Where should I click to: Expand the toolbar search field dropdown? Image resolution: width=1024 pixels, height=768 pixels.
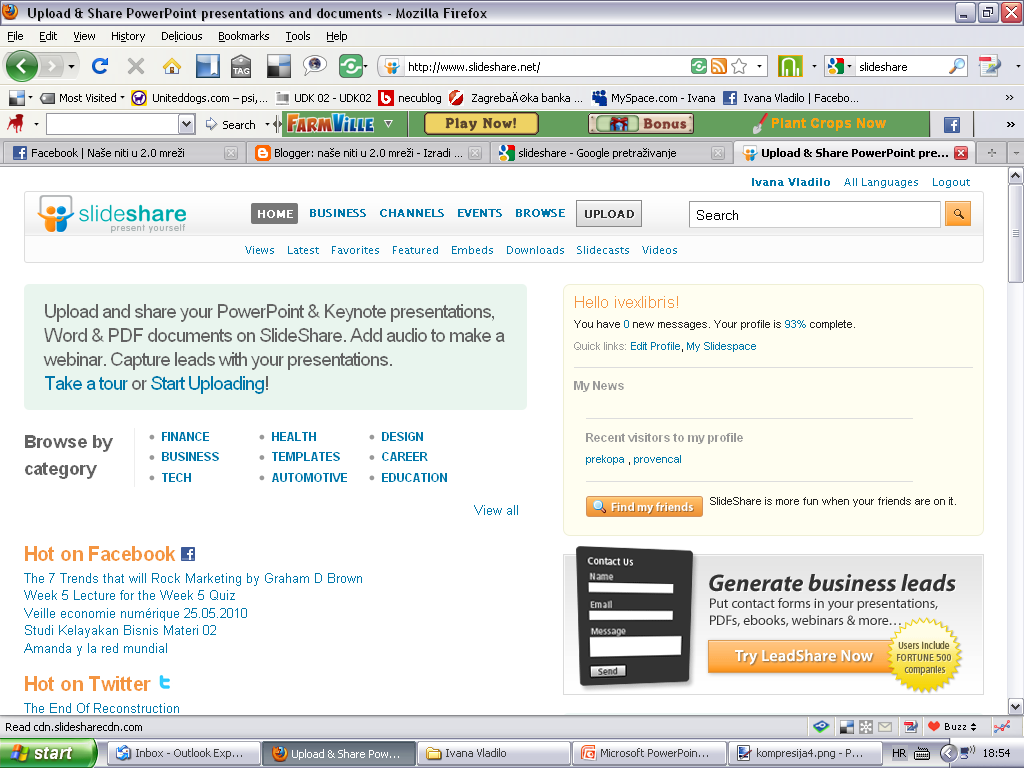186,124
